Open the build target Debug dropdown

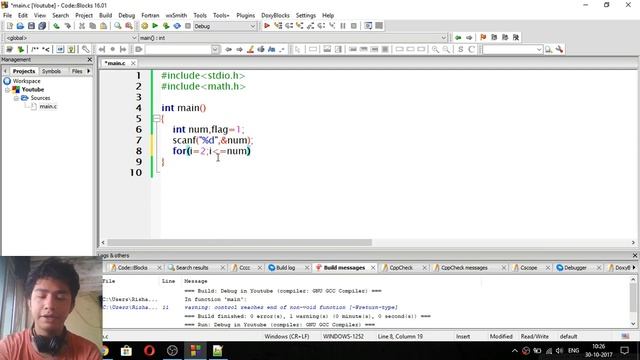[x=252, y=26]
